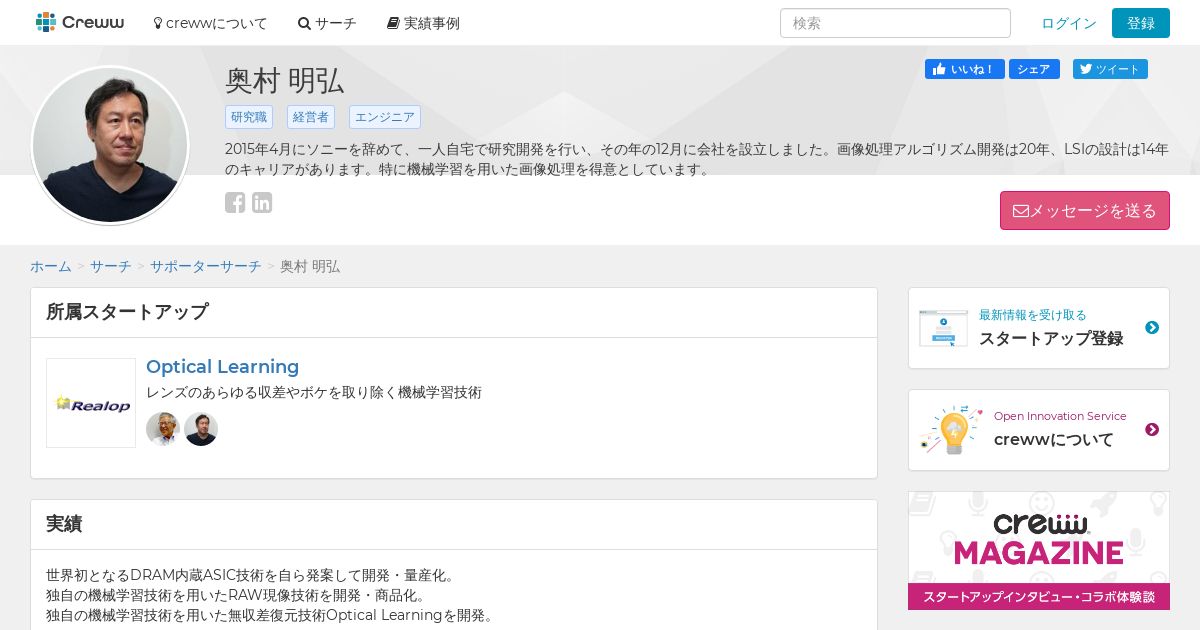Image resolution: width=1200 pixels, height=630 pixels.
Task: Click the gray-haired member avatar
Action: pyautogui.click(x=163, y=429)
